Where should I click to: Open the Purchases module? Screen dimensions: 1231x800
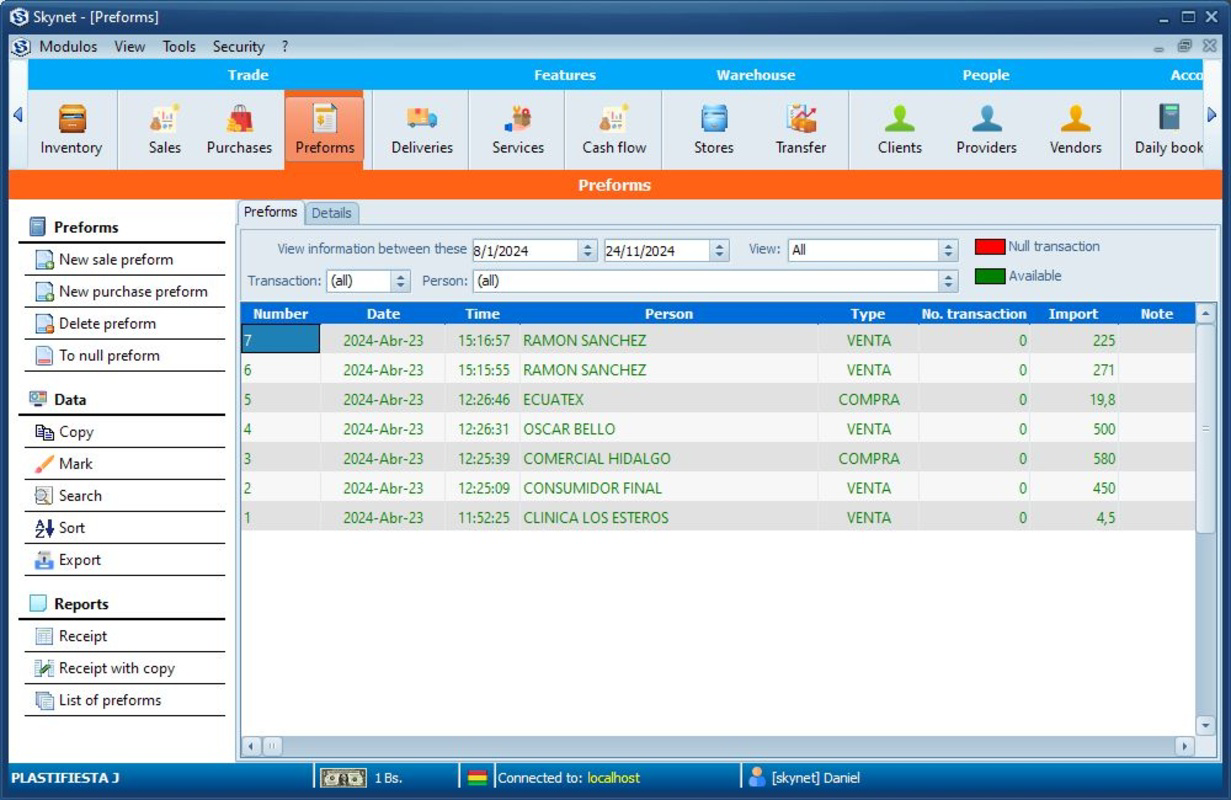239,130
